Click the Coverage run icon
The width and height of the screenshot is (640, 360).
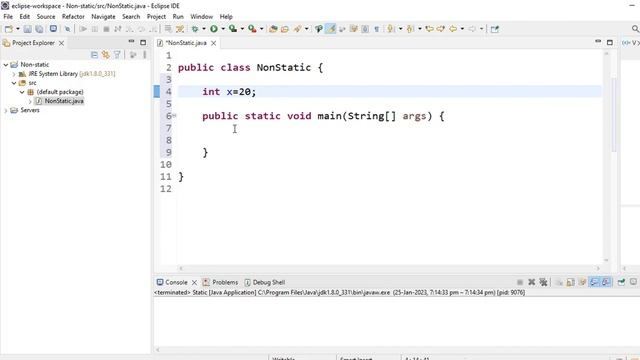coord(233,29)
